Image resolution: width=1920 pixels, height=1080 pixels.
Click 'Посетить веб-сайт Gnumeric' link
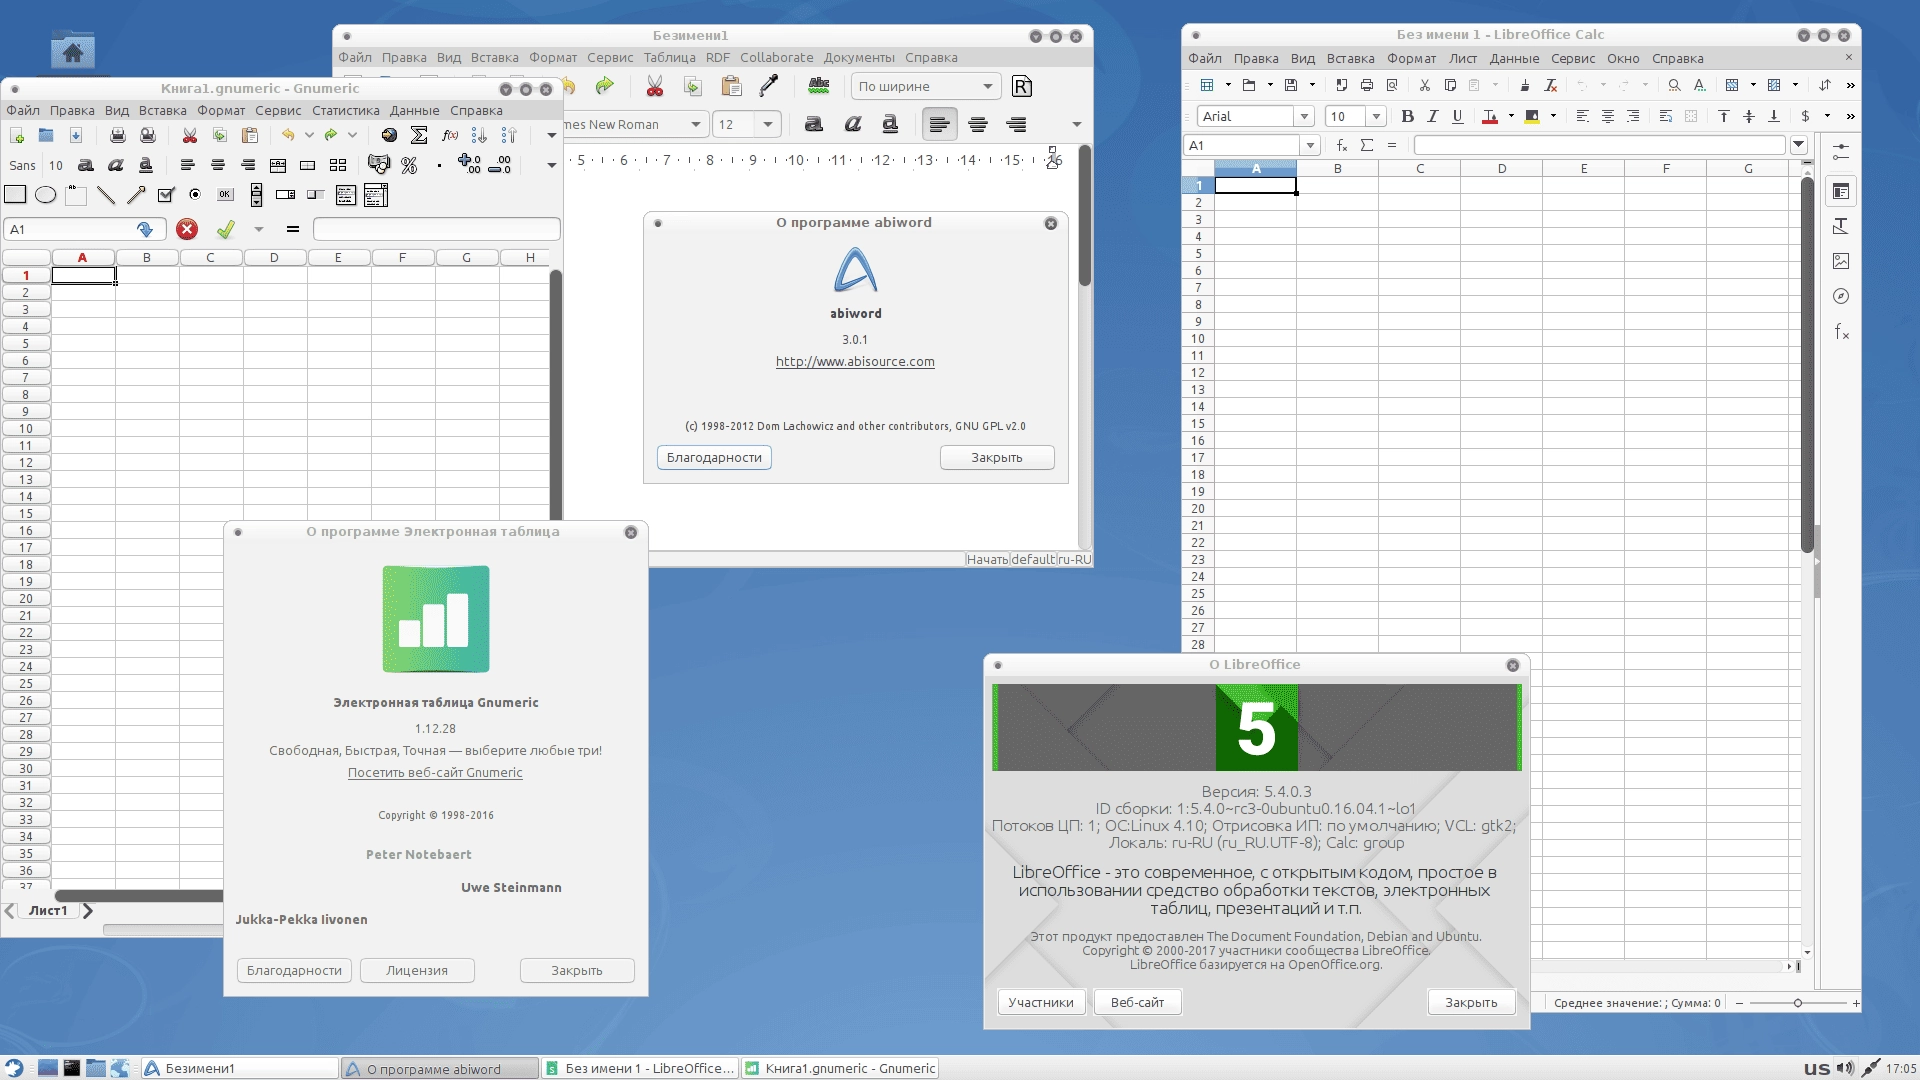(x=435, y=772)
